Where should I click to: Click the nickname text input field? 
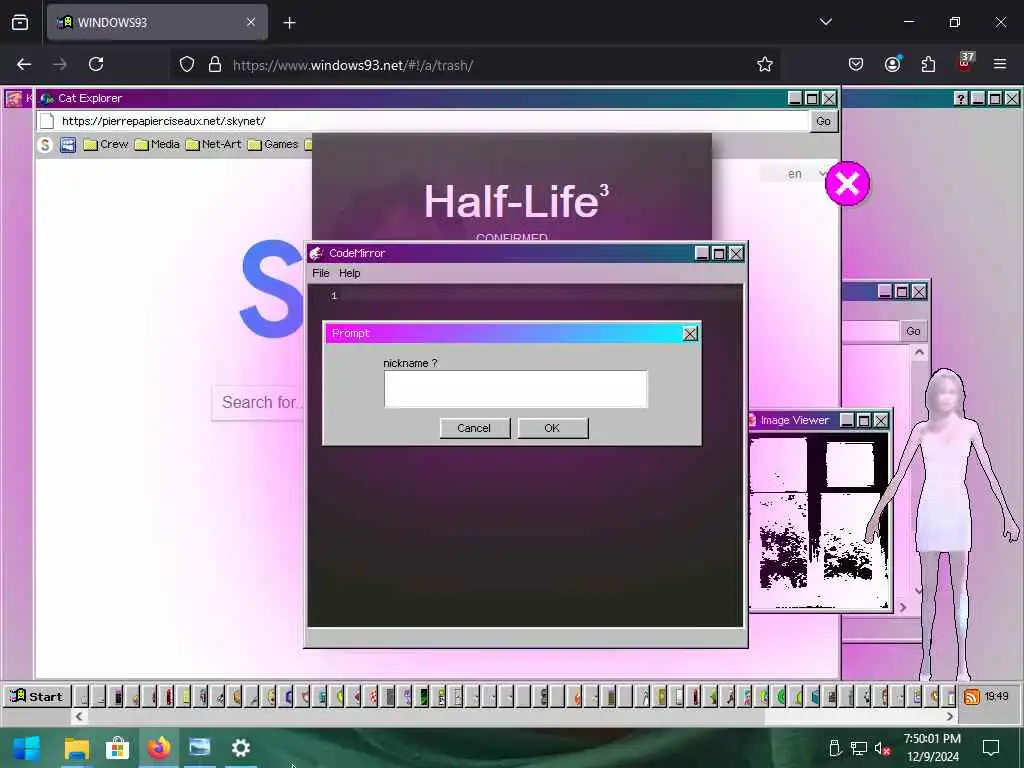516,389
